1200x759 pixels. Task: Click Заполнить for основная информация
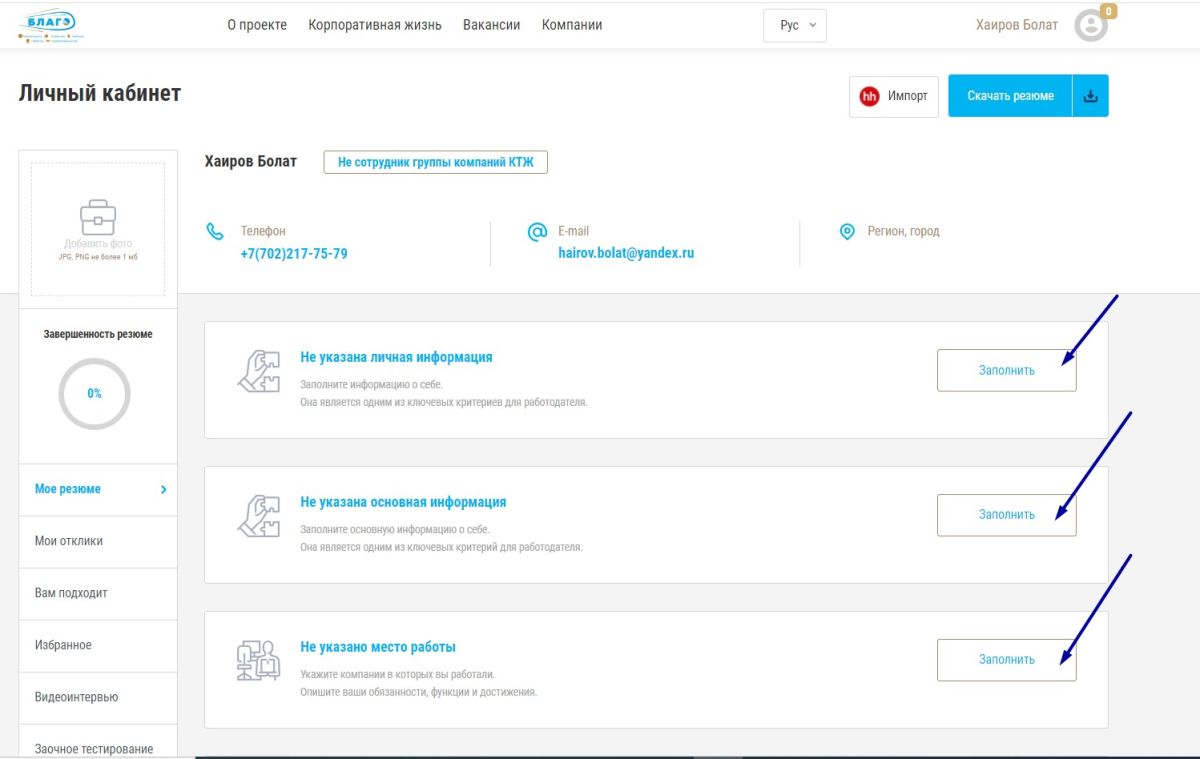pos(1007,515)
